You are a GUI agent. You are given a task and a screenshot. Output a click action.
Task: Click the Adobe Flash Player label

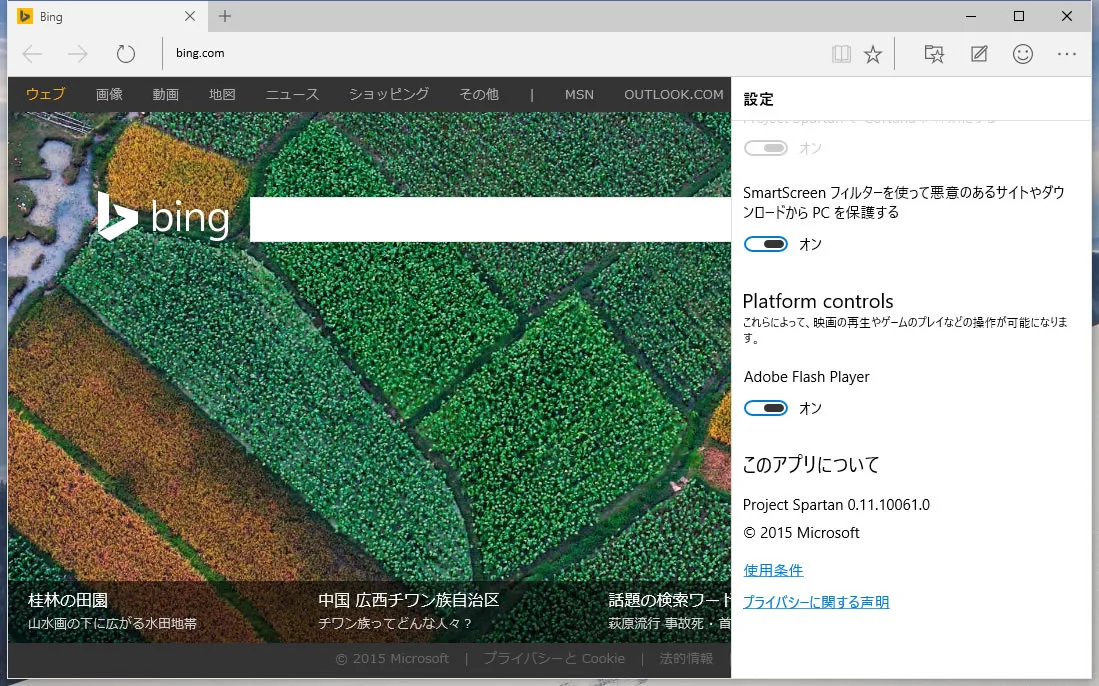(806, 377)
